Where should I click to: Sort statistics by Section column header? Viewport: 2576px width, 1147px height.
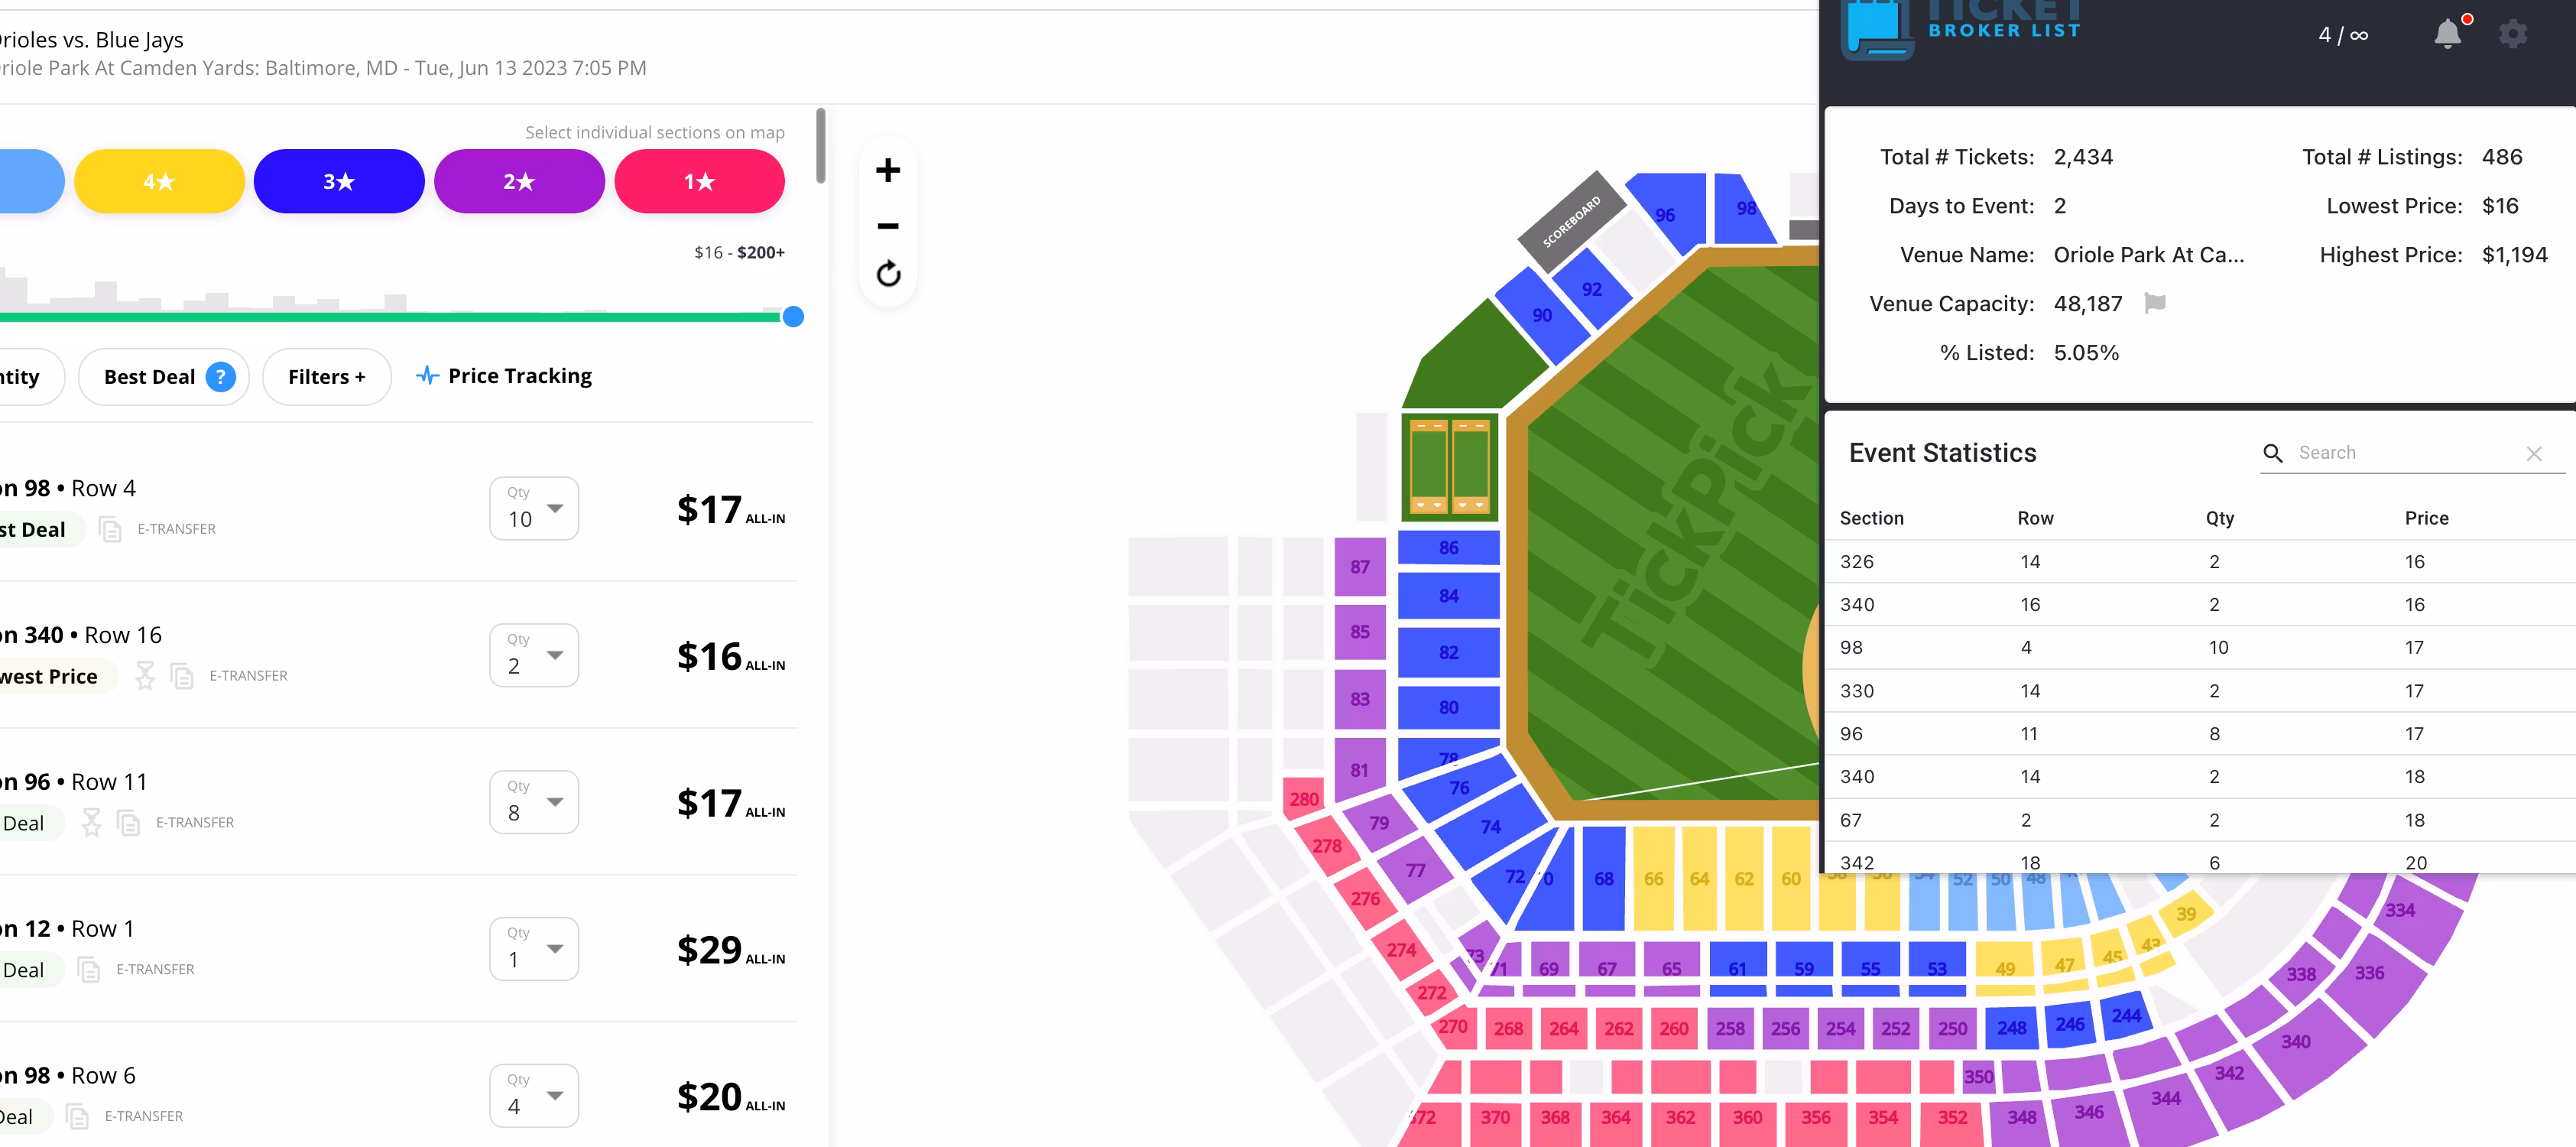[x=1871, y=518]
